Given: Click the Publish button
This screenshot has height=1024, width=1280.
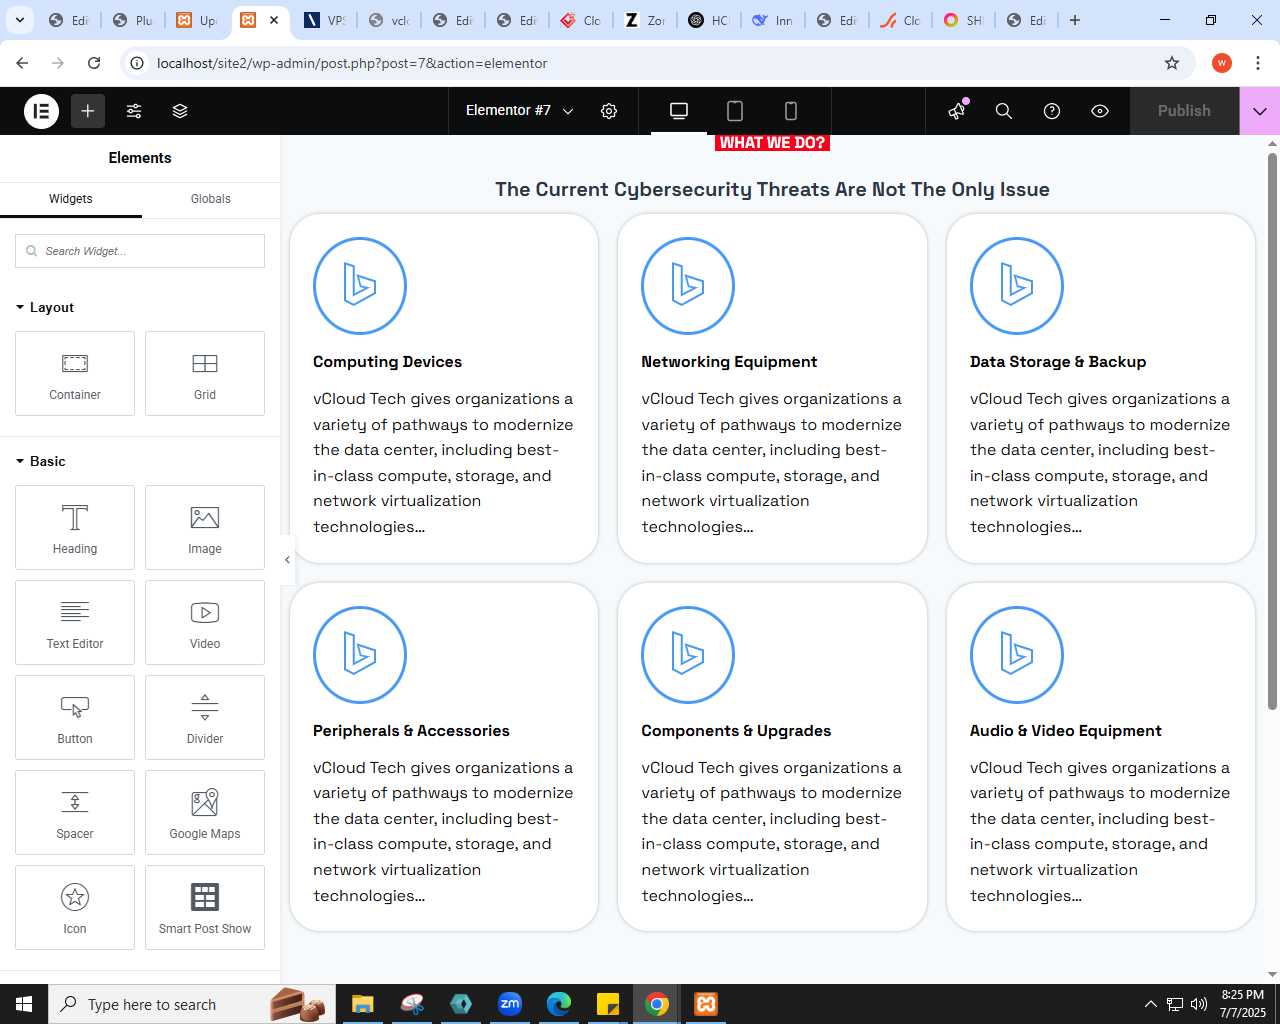Looking at the screenshot, I should click(1184, 111).
